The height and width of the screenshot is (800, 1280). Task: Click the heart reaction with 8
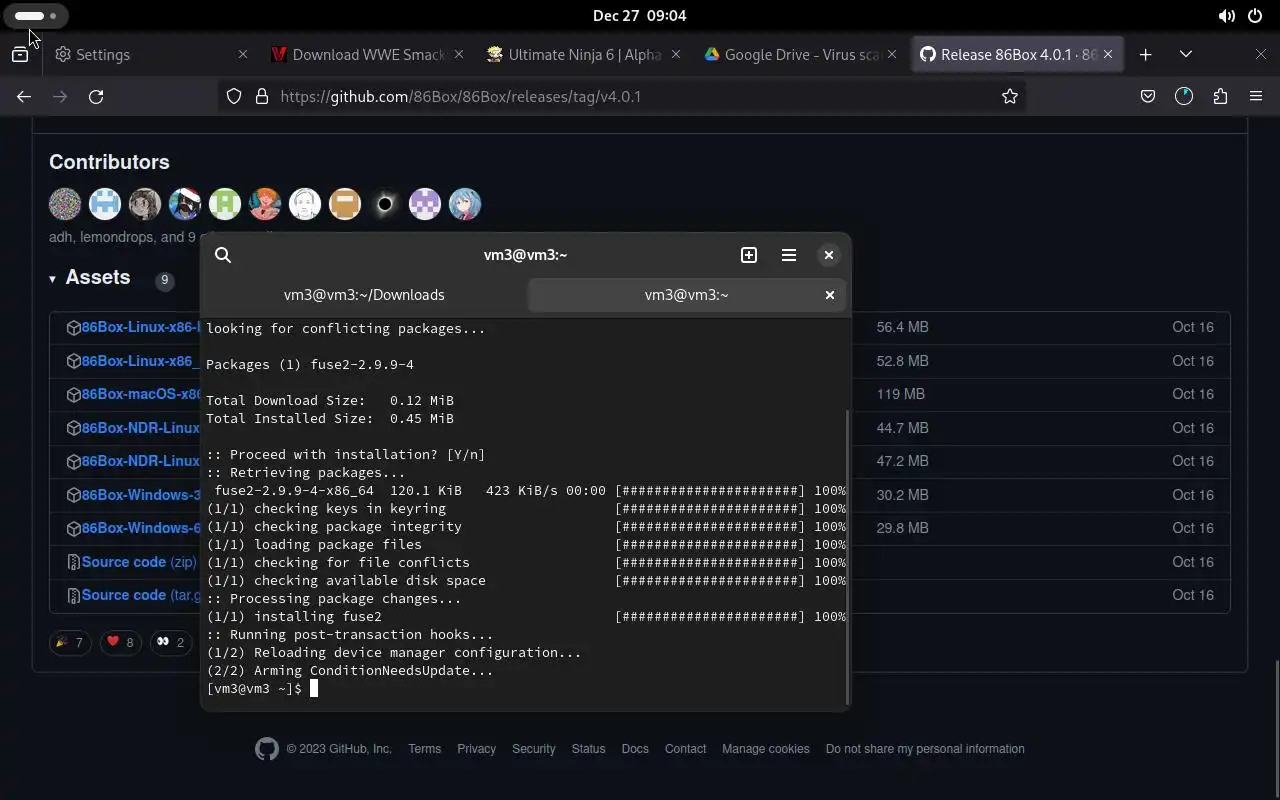pos(120,642)
